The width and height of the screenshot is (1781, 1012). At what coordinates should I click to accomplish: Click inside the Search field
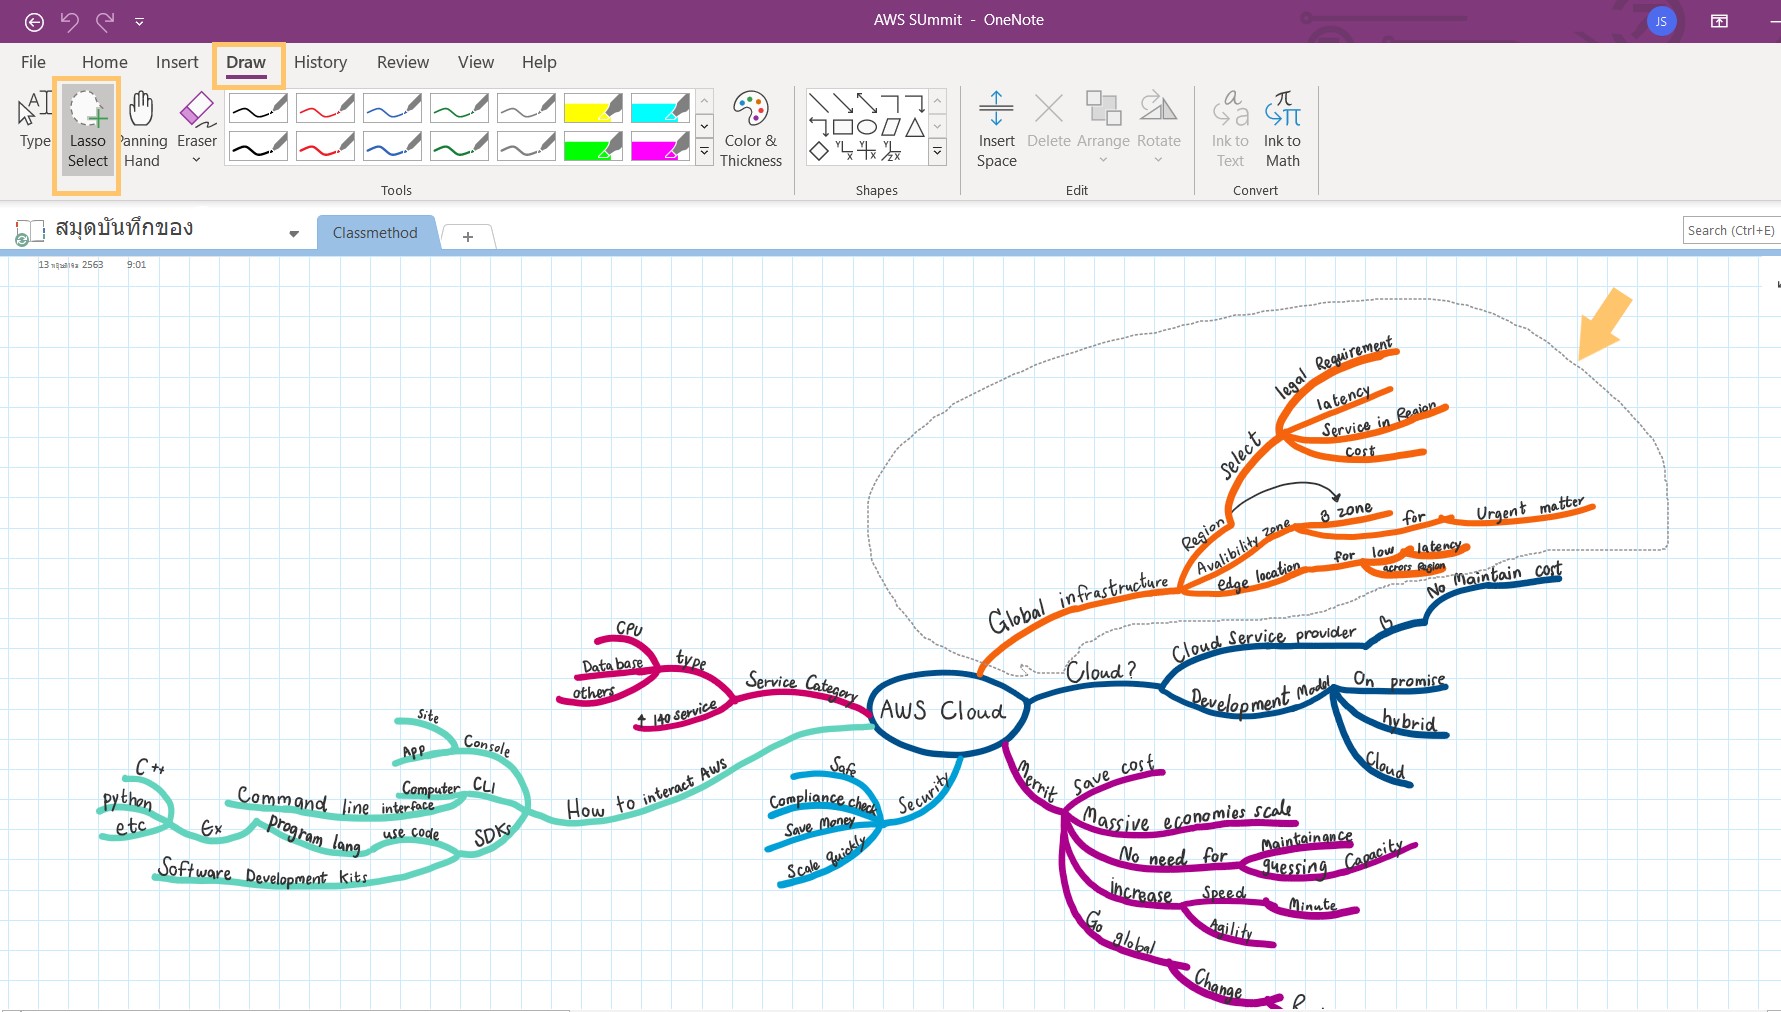[1730, 230]
